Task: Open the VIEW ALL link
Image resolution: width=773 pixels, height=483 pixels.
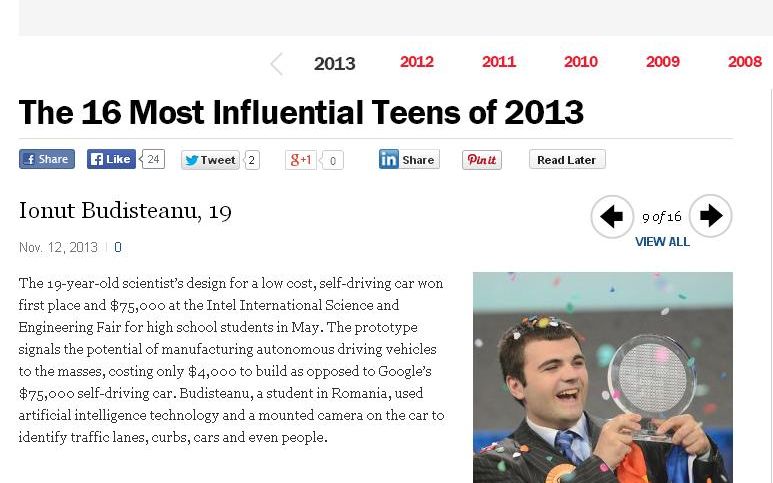Action: tap(662, 242)
